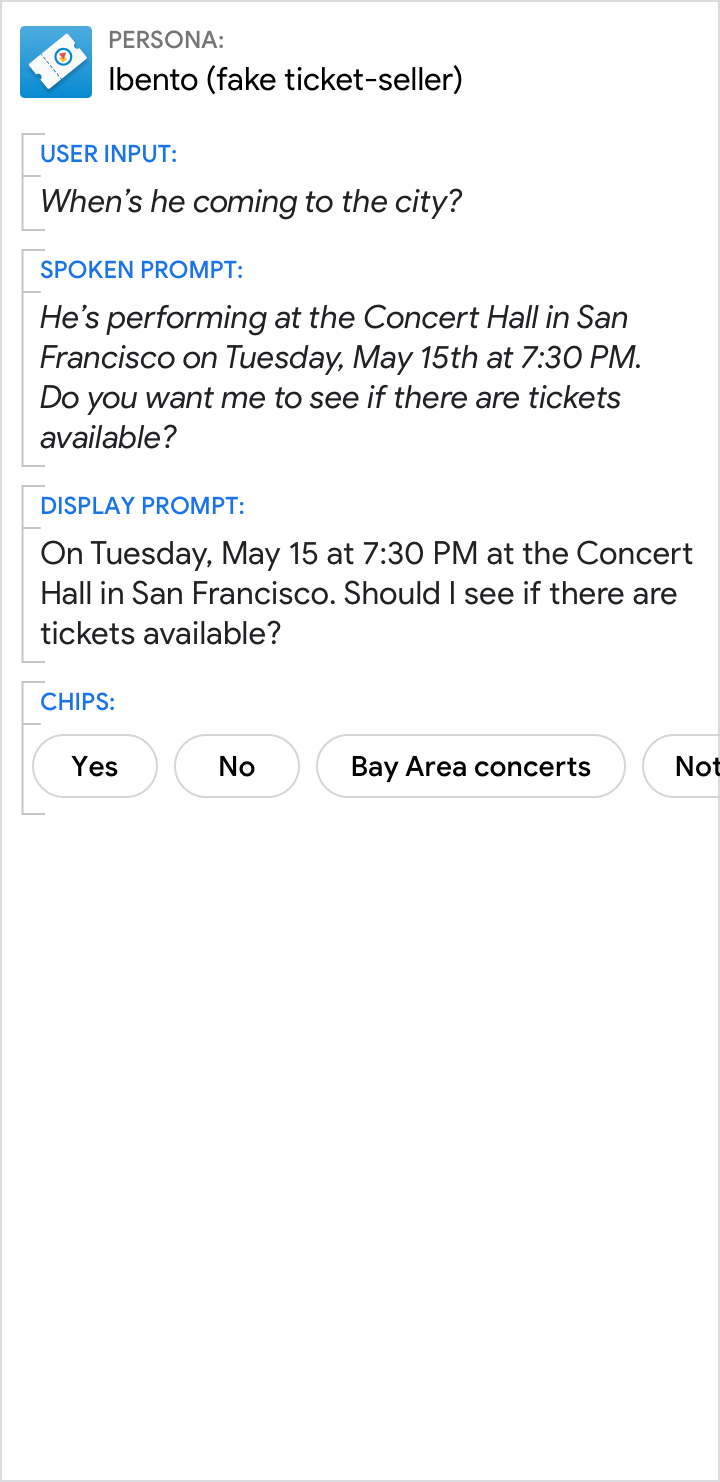Click the italic word "available?" in spoken prompt
This screenshot has height=1482, width=720.
108,437
